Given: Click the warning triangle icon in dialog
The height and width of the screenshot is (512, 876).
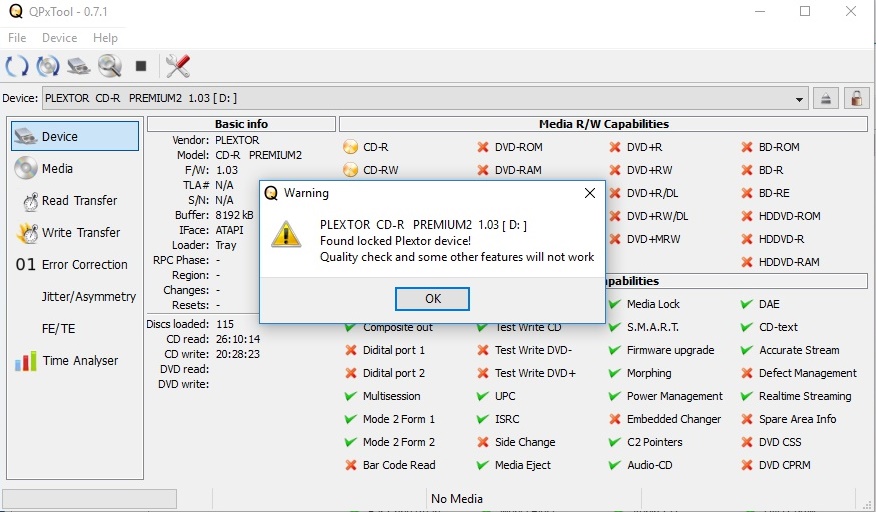Looking at the screenshot, I should click(x=286, y=234).
